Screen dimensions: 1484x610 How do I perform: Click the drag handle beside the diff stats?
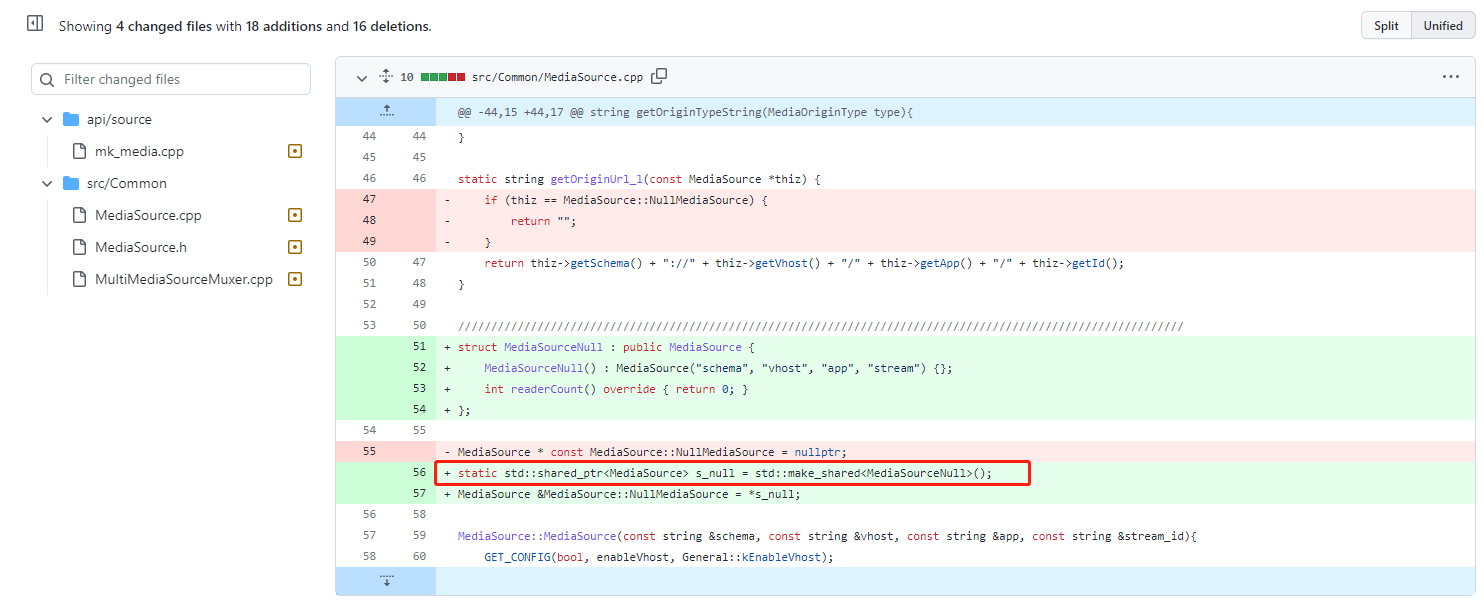click(x=384, y=75)
